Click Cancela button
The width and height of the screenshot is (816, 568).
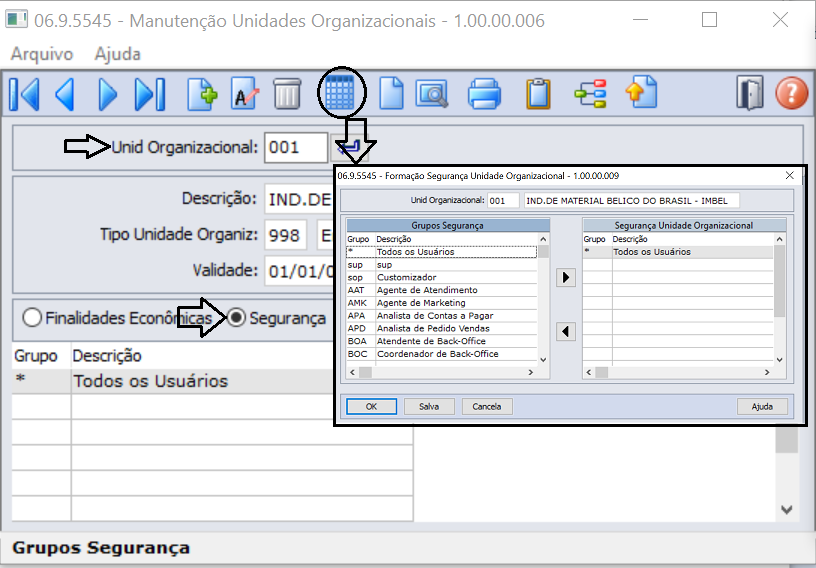click(x=487, y=407)
